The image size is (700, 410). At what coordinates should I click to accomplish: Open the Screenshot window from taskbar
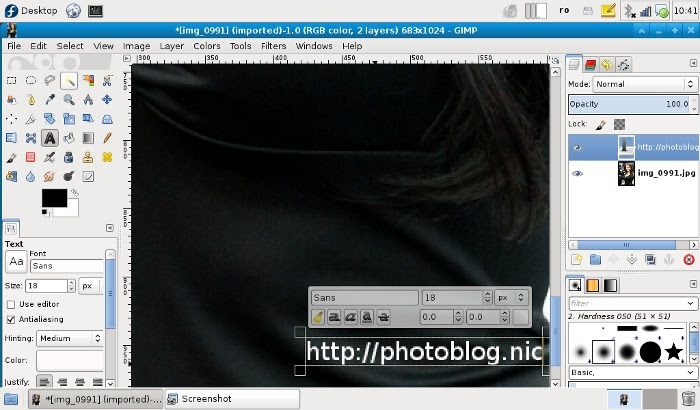click(232, 399)
